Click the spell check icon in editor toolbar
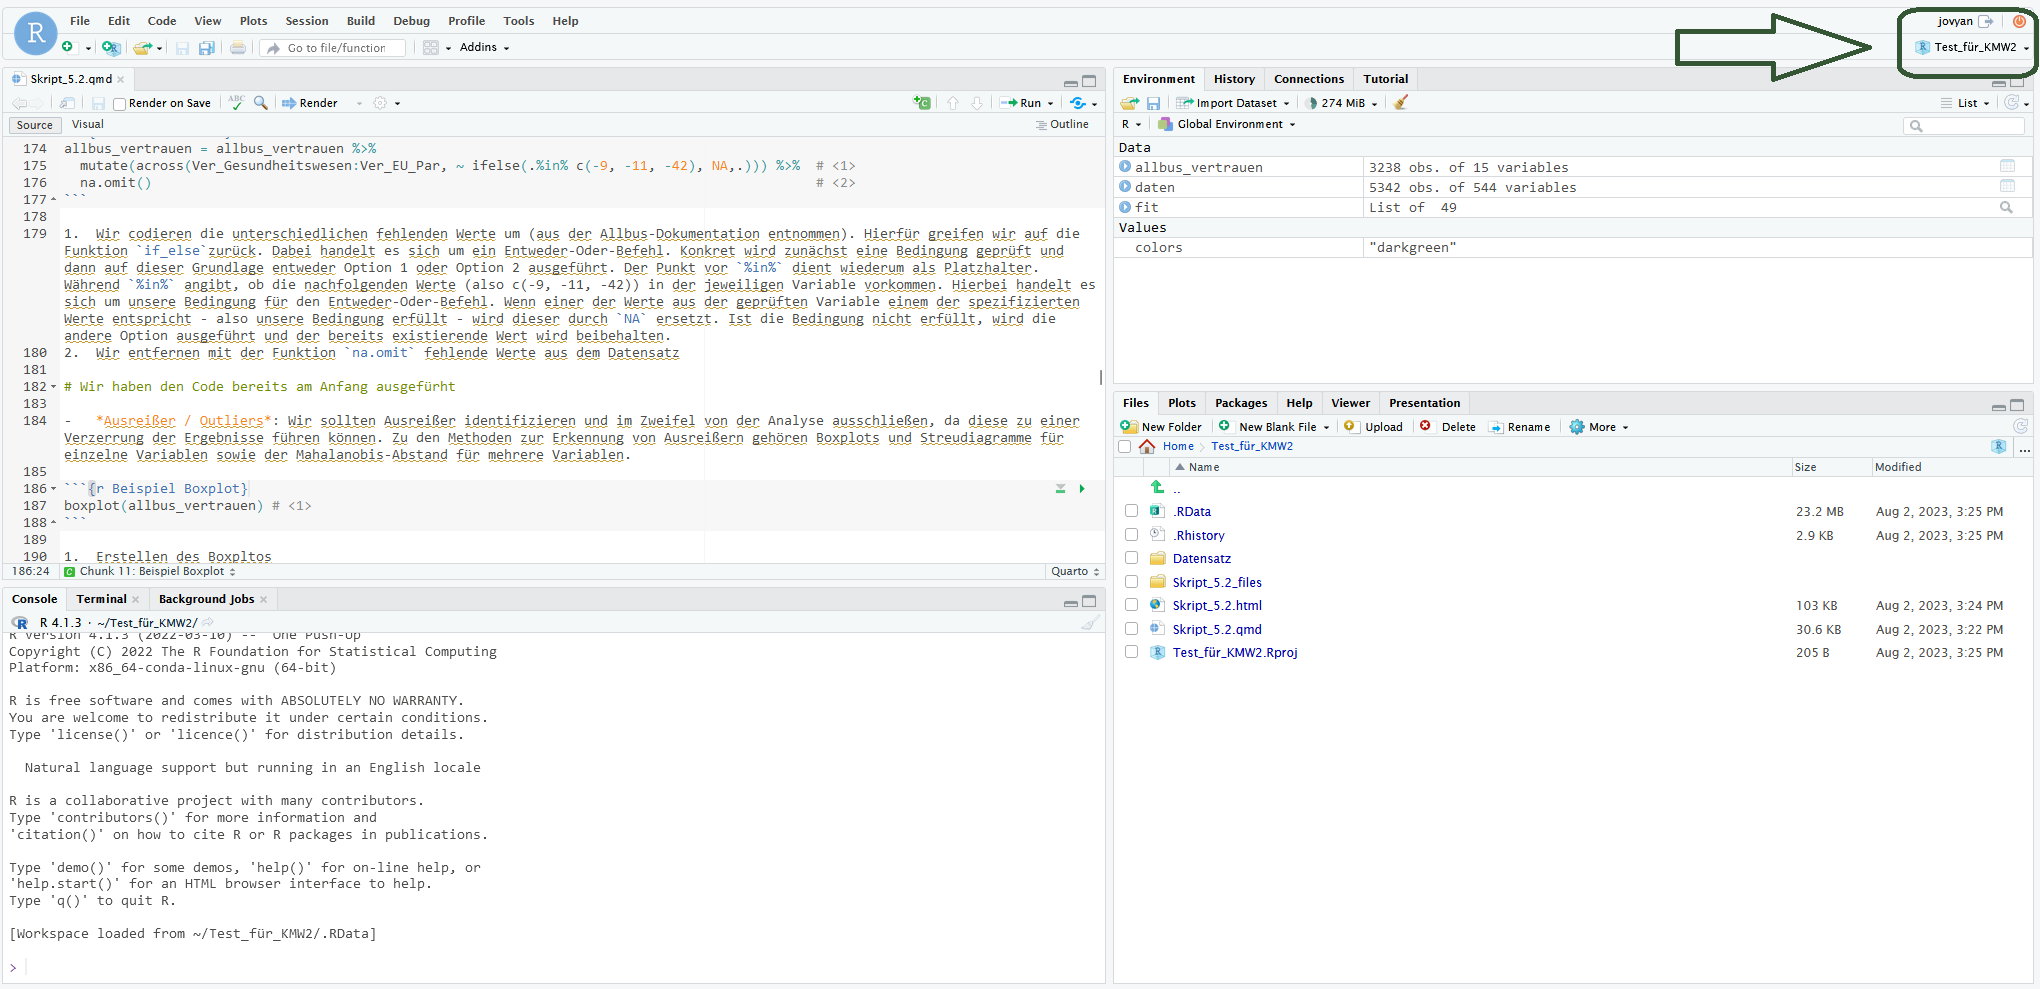The width and height of the screenshot is (2040, 989). point(236,102)
